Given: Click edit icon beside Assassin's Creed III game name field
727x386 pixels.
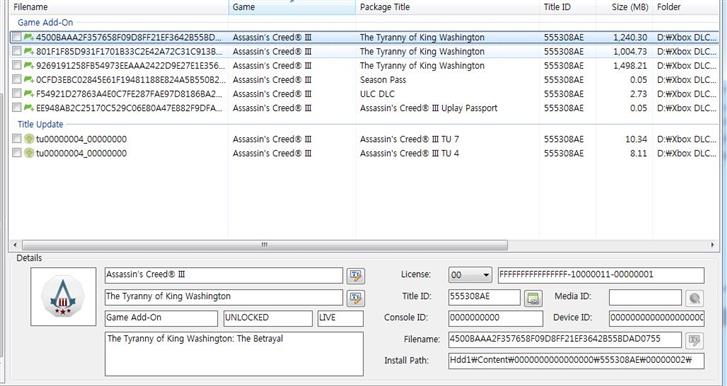Looking at the screenshot, I should click(356, 276).
